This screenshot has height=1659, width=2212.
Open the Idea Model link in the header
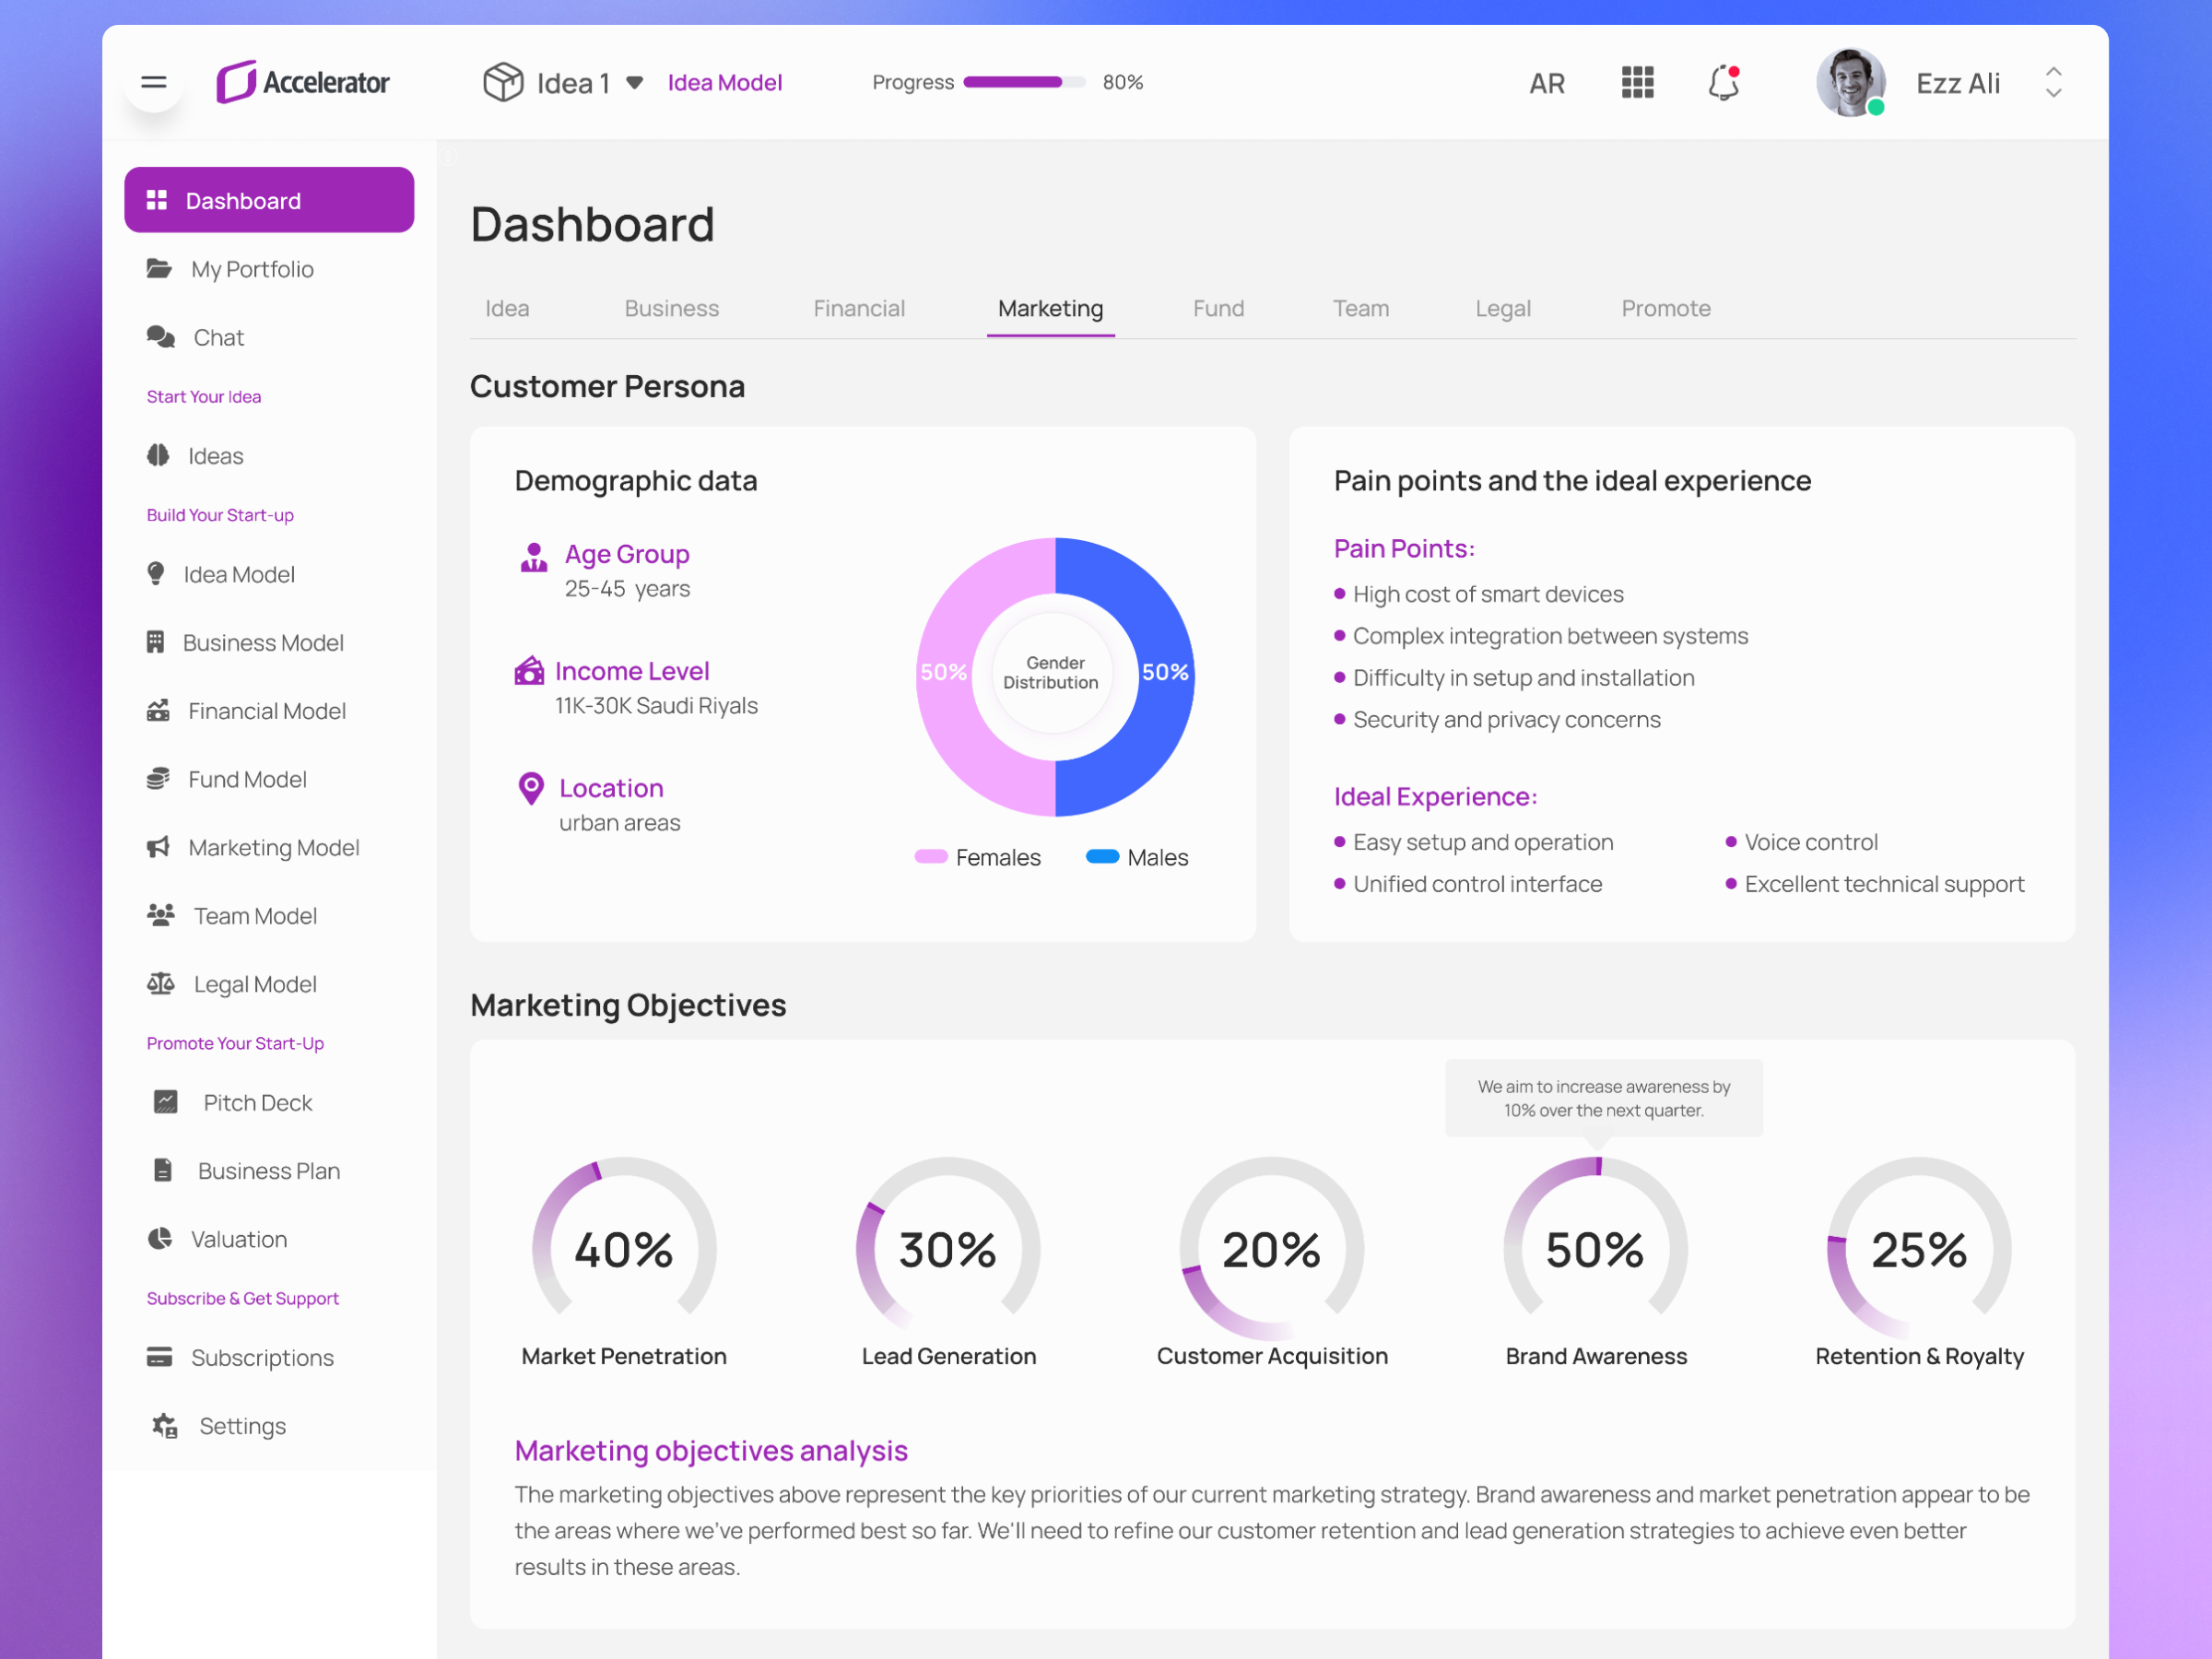(x=725, y=82)
